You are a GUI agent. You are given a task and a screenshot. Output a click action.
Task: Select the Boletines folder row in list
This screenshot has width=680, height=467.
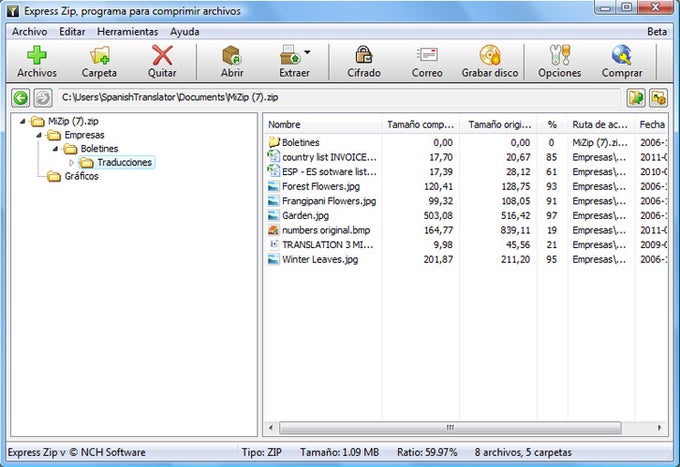(x=466, y=142)
